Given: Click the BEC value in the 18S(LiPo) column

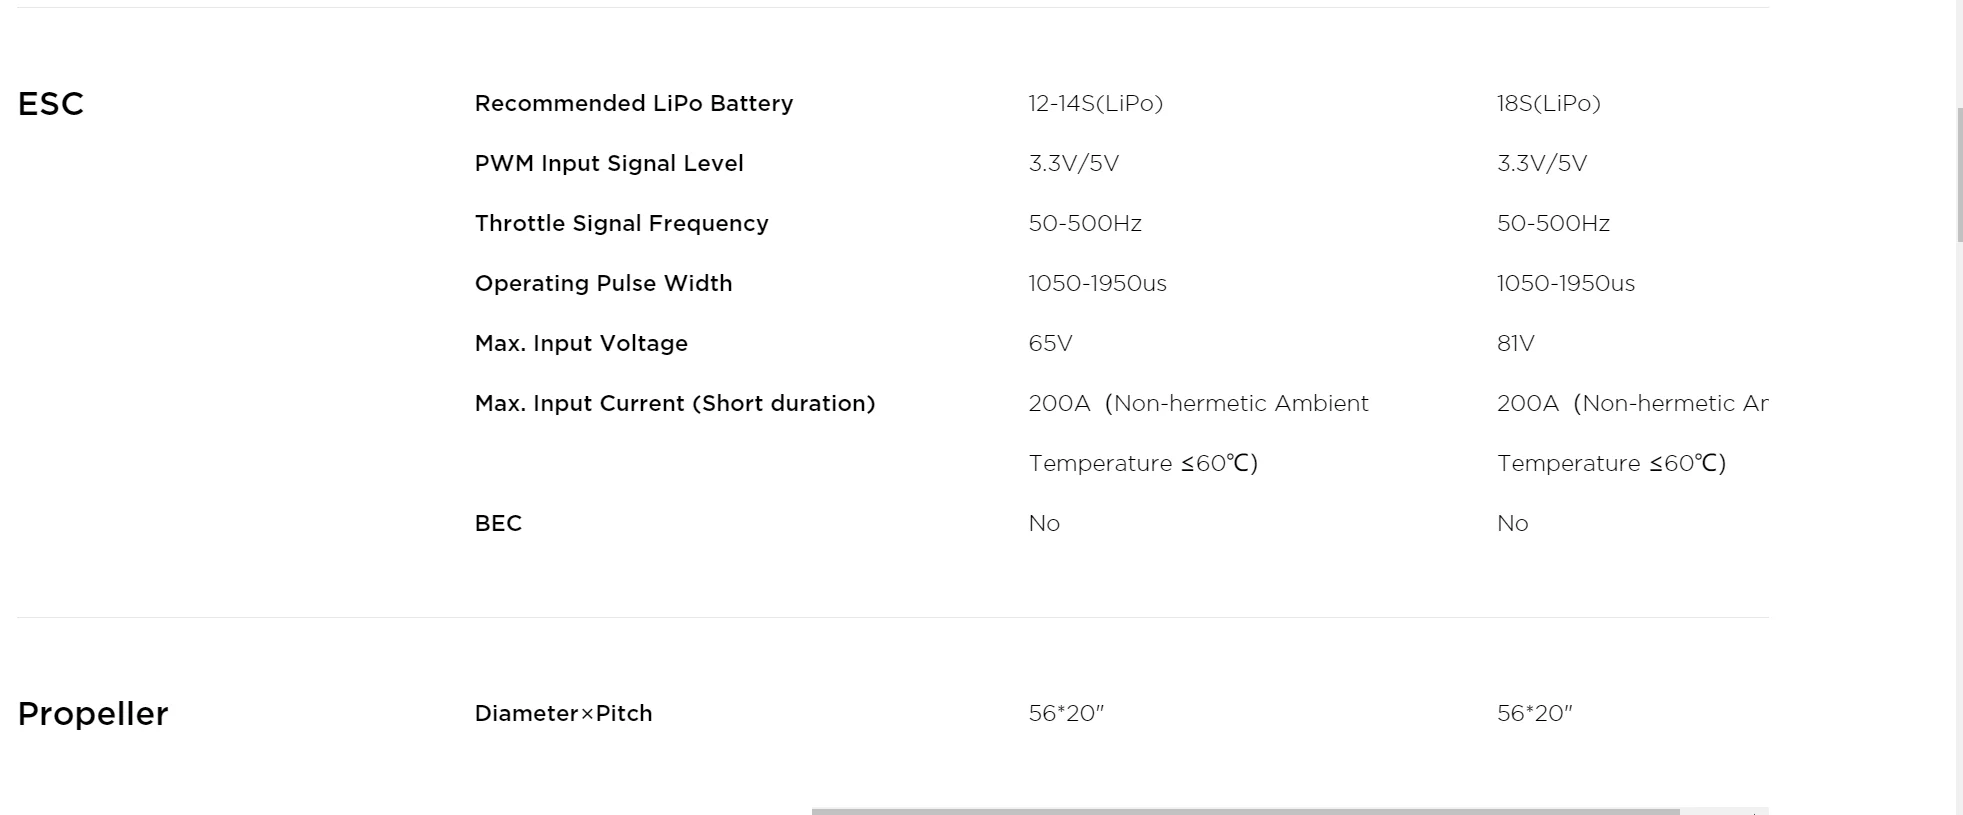Looking at the screenshot, I should 1512,524.
